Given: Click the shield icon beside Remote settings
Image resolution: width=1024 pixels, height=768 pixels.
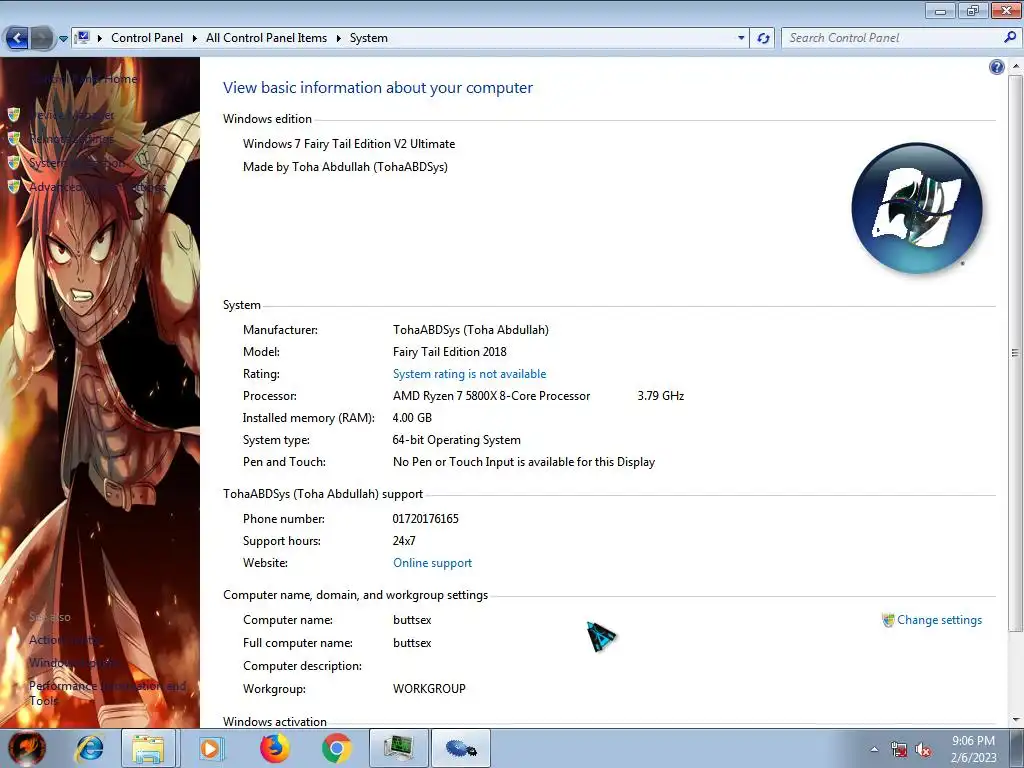Looking at the screenshot, I should (x=14, y=138).
